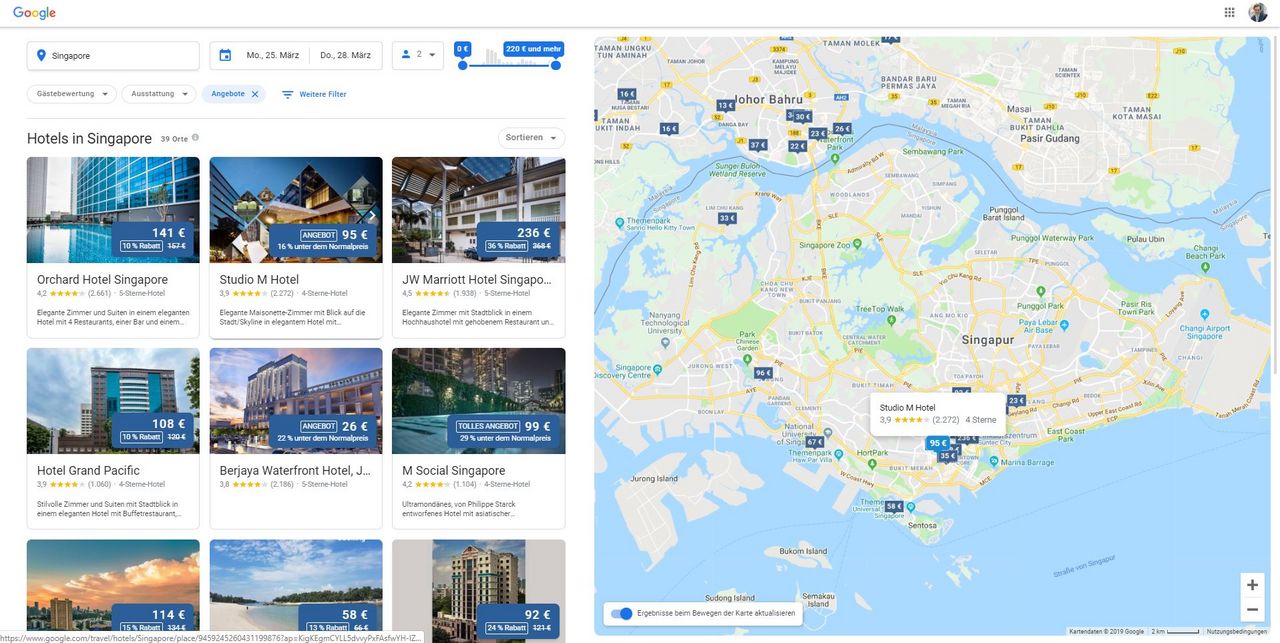Select the 58 € price marker on map
The width and height of the screenshot is (1280, 643).
tap(894, 507)
